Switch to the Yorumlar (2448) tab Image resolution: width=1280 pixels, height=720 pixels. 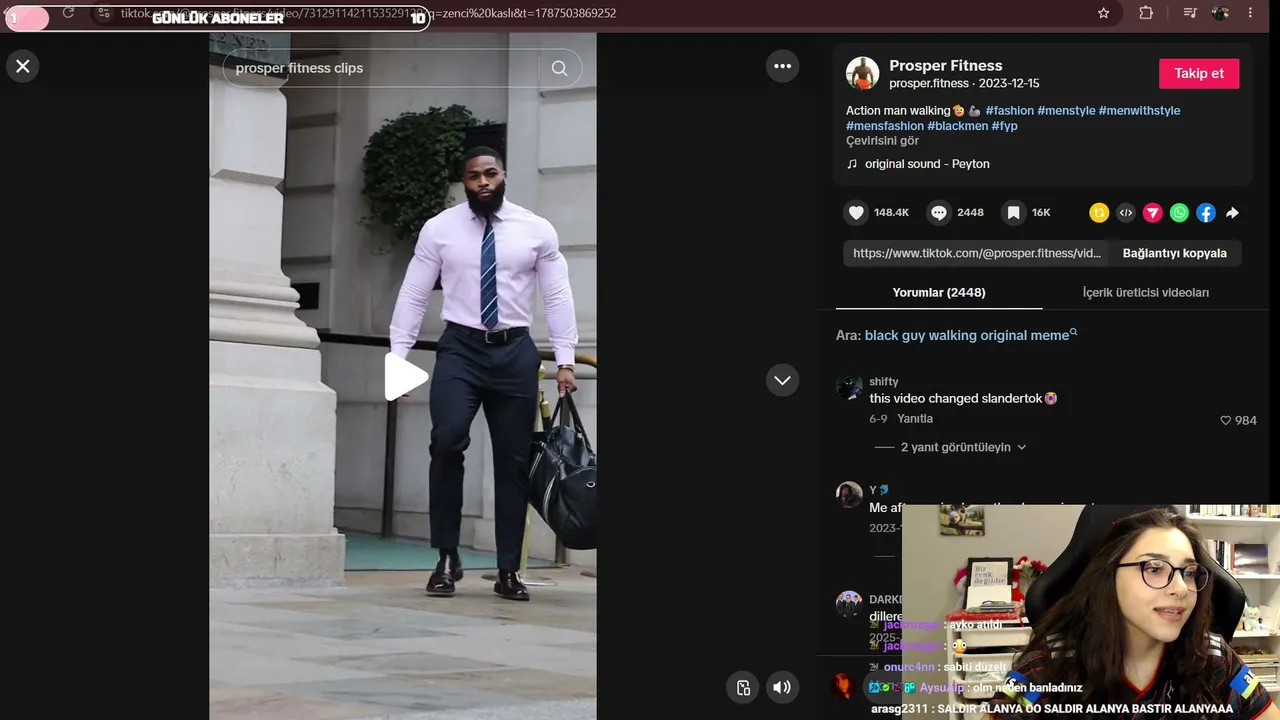click(x=939, y=293)
